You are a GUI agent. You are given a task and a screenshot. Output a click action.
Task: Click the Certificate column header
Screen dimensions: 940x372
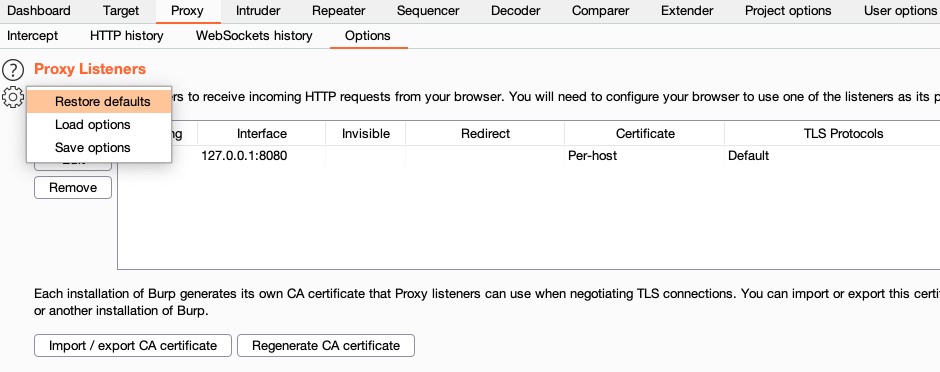(644, 134)
